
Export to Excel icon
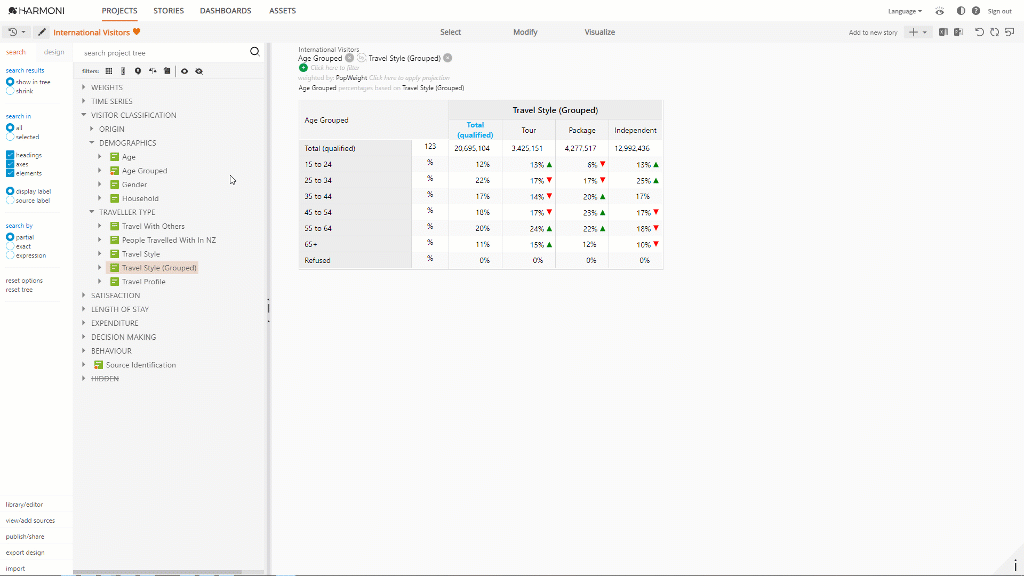(x=943, y=32)
